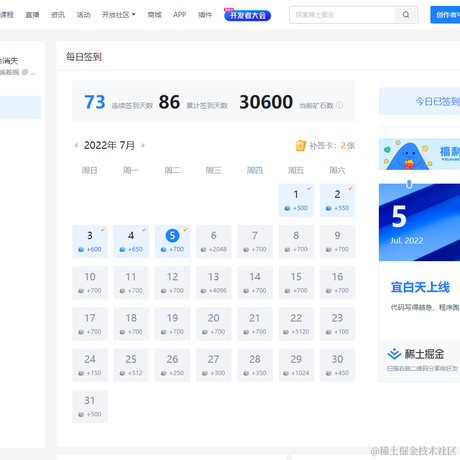
Task: Click the 每日签到 heading
Action: 84,57
